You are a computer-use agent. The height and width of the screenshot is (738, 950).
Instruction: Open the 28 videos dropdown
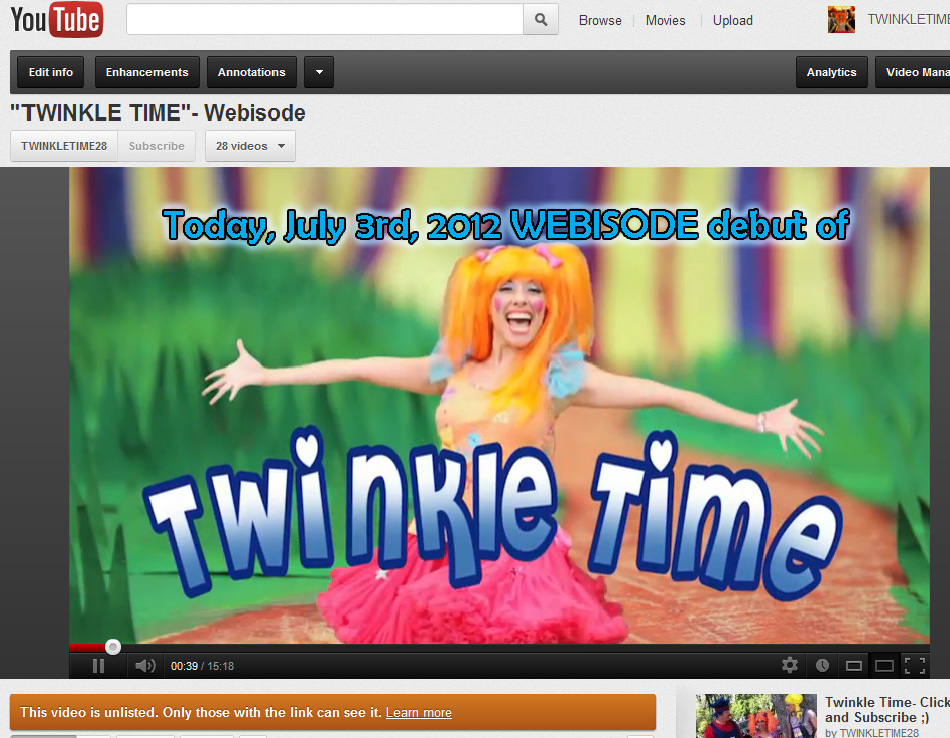click(250, 145)
